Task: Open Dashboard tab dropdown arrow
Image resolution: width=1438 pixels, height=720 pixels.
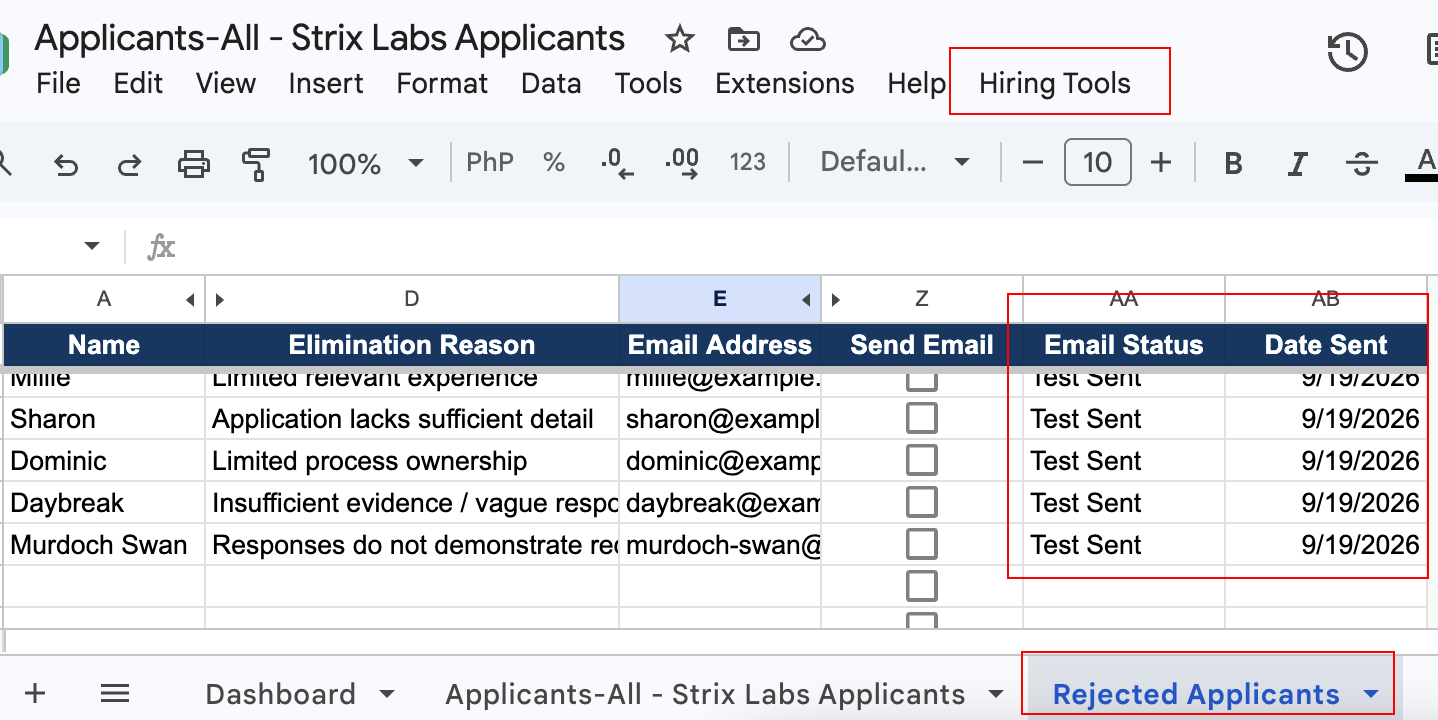Action: (387, 694)
